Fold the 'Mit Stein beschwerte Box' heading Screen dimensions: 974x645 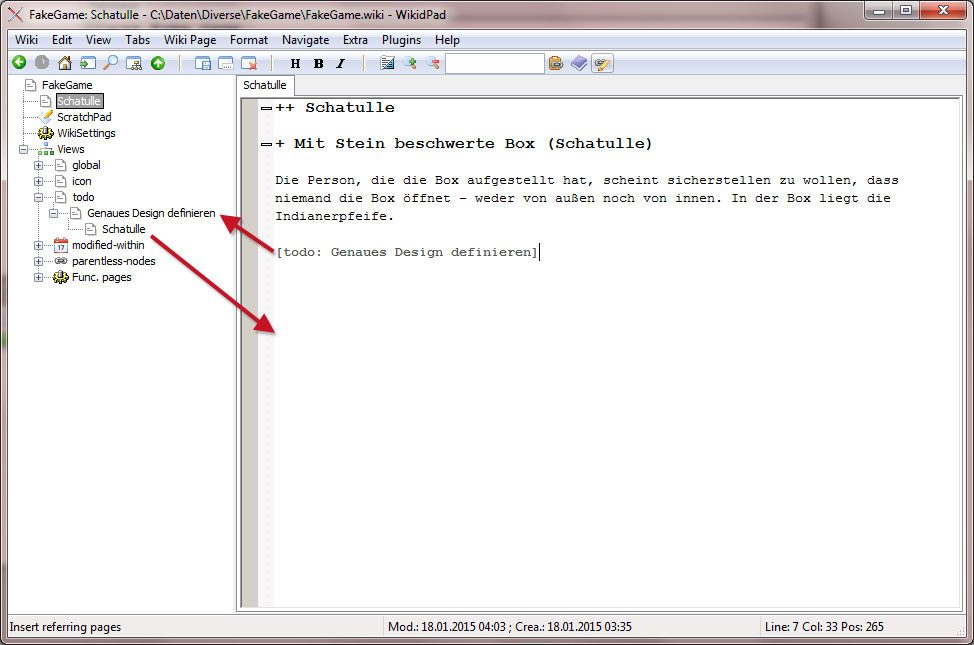266,144
